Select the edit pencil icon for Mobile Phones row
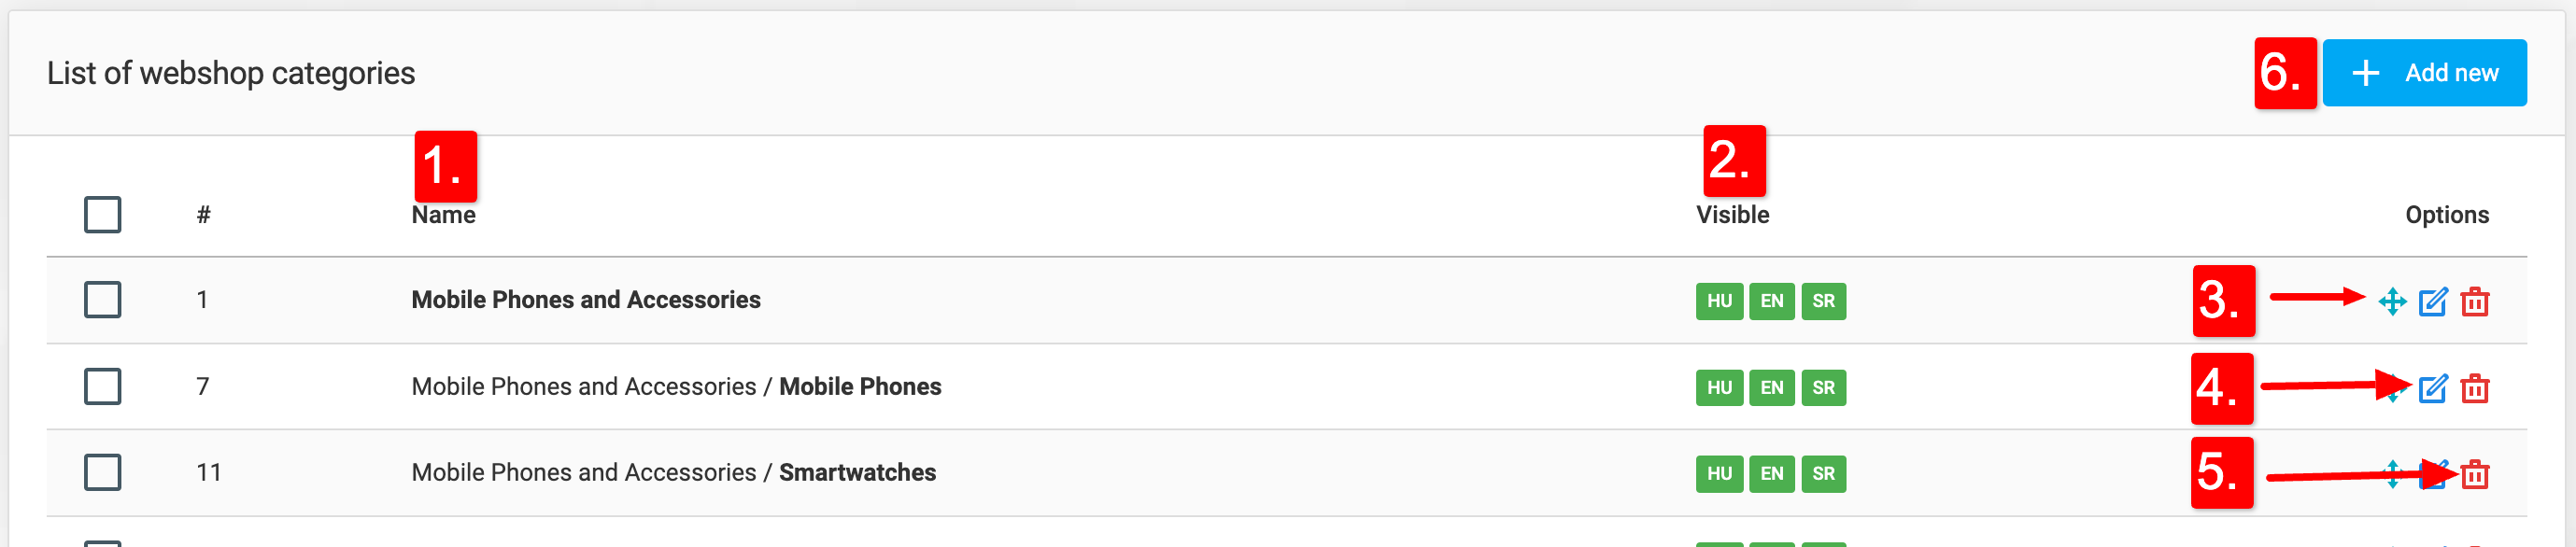Viewport: 2576px width, 547px height. (x=2434, y=388)
